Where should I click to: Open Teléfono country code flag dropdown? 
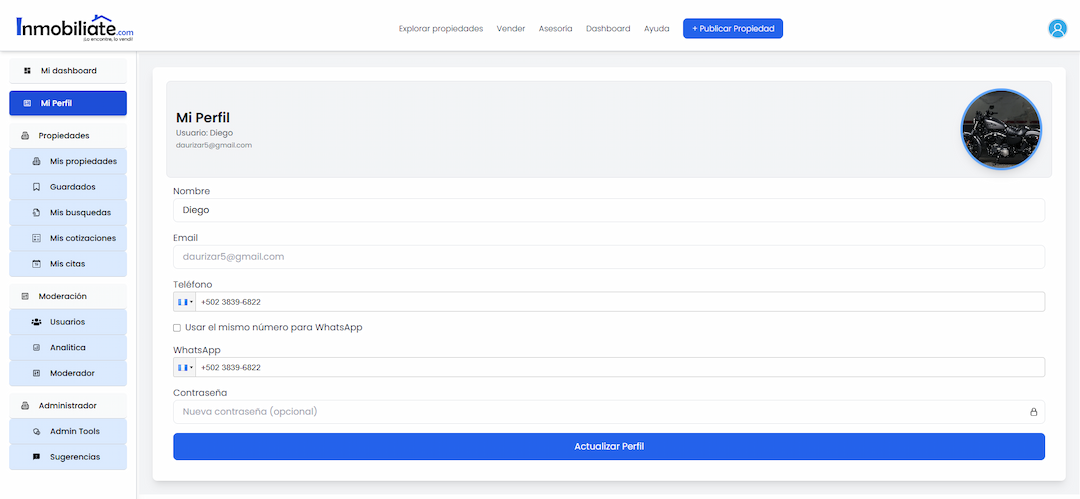pos(185,302)
